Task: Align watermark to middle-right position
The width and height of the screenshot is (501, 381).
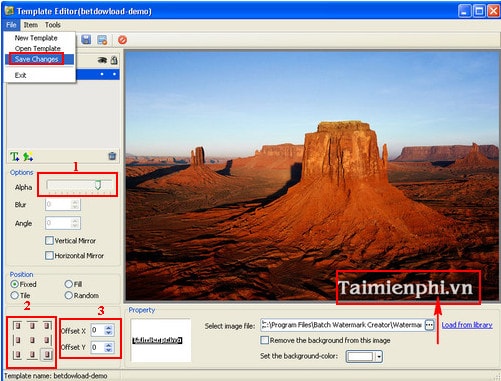Action: click(47, 340)
